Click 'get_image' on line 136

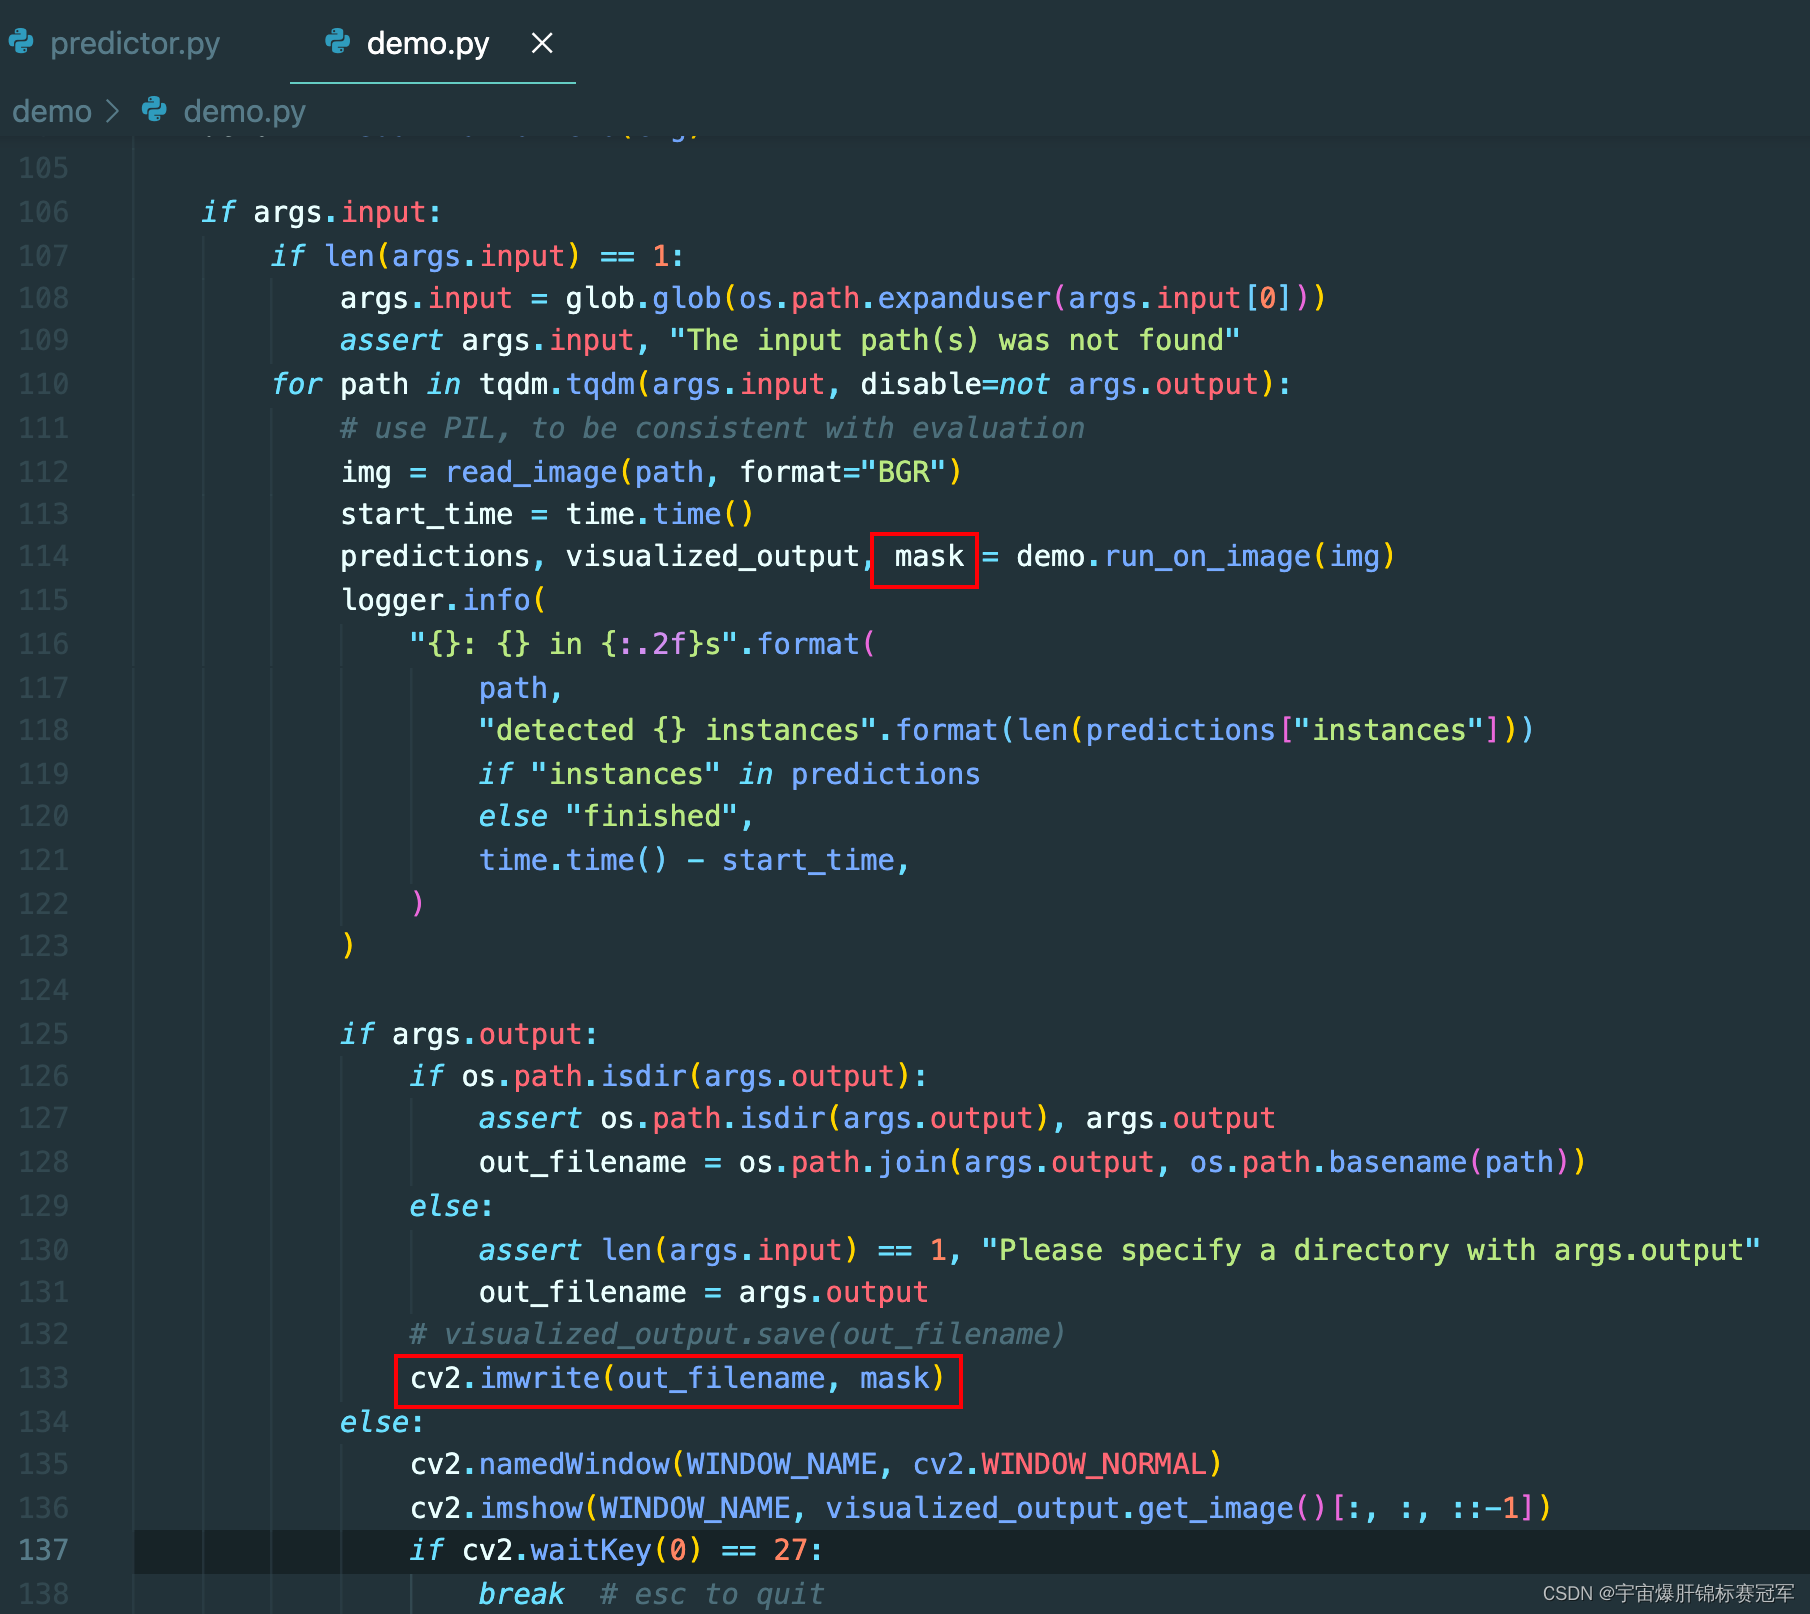pos(1216,1508)
